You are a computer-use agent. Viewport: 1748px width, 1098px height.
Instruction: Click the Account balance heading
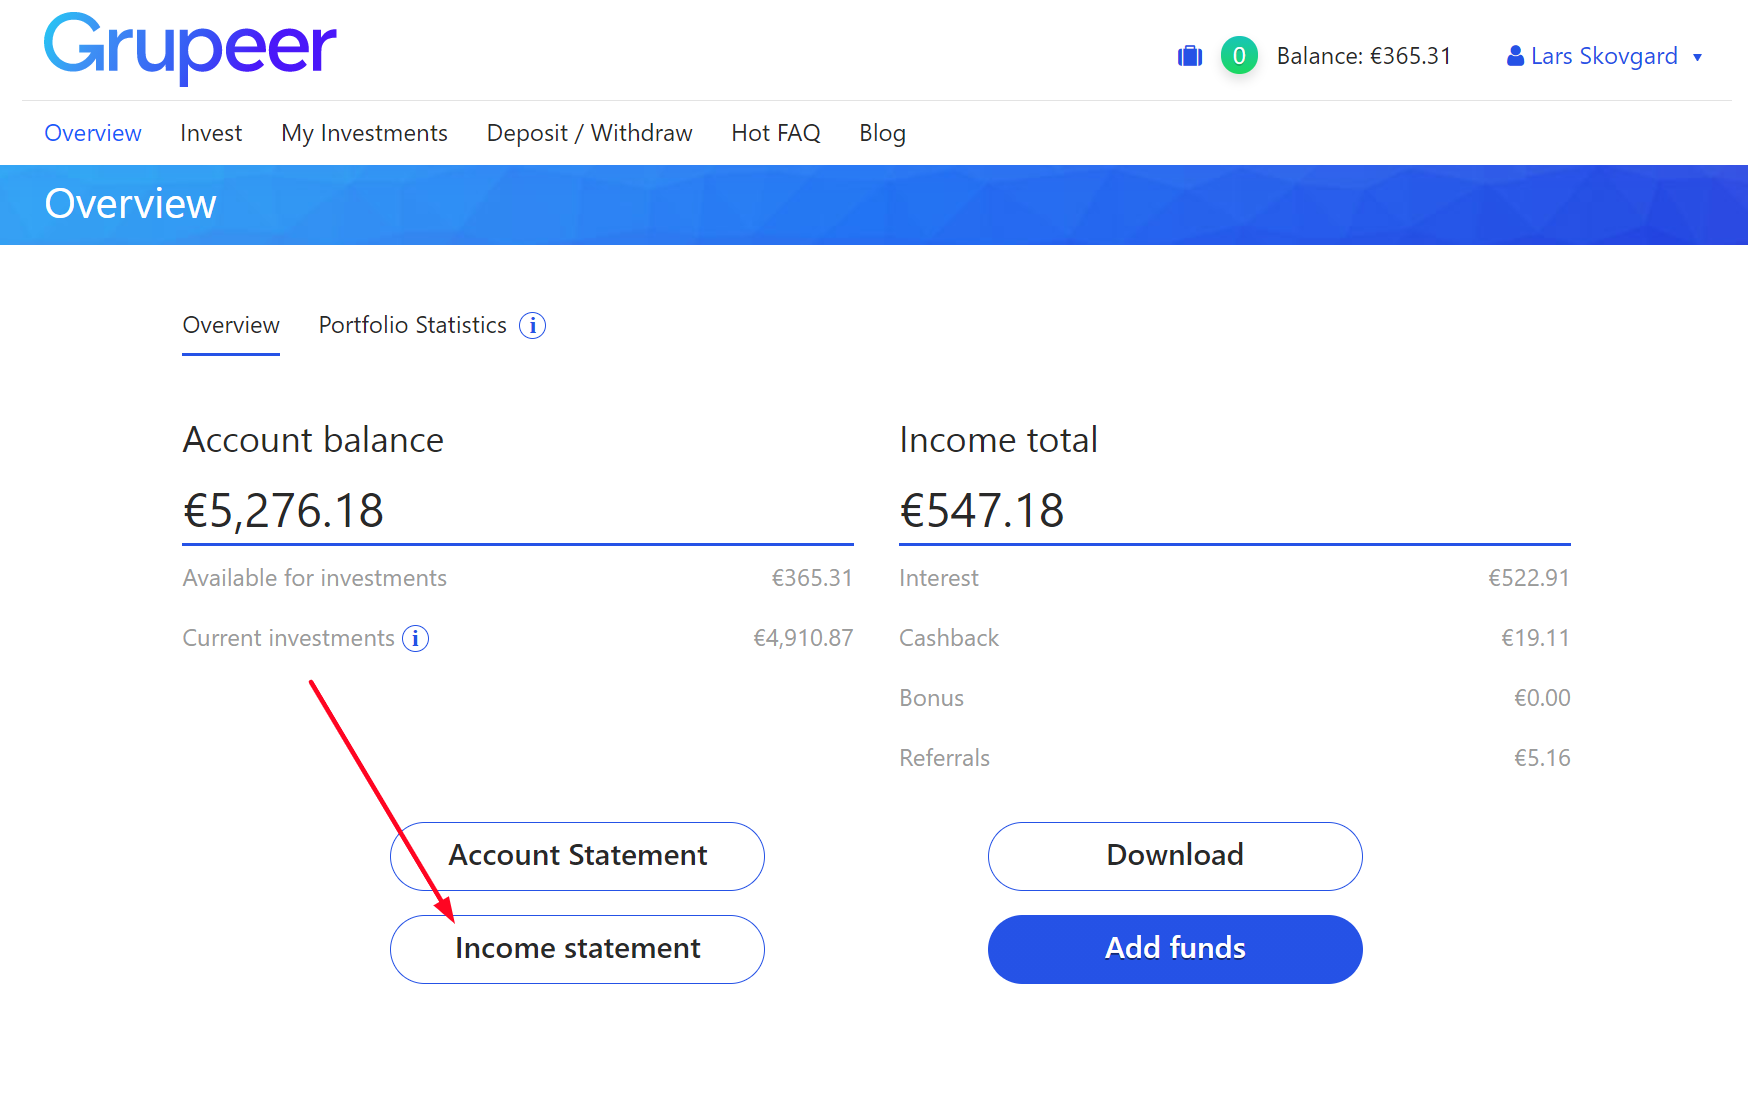313,440
